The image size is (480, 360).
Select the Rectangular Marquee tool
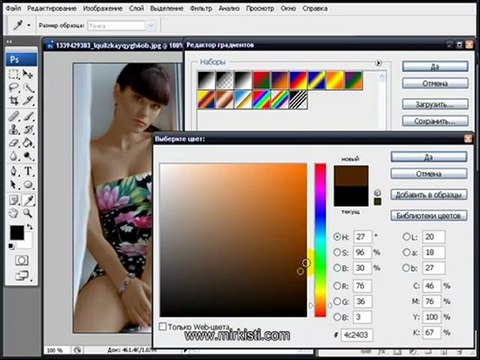[x=14, y=74]
